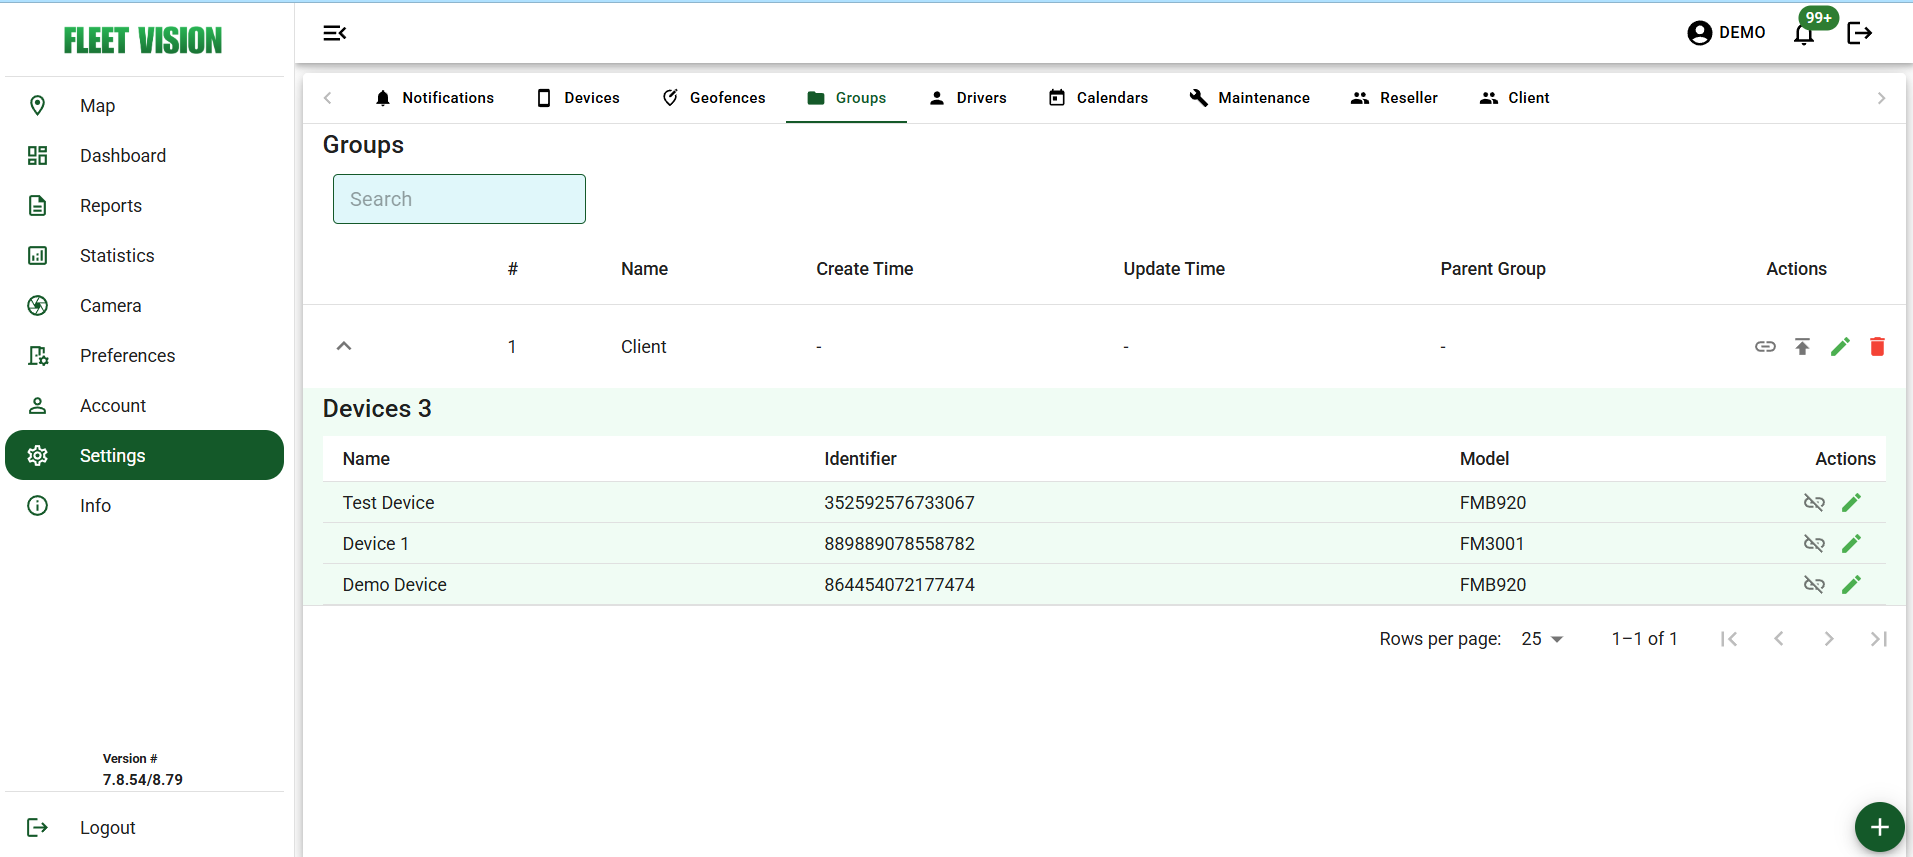Switch to the Reseller tab

(x=1394, y=98)
